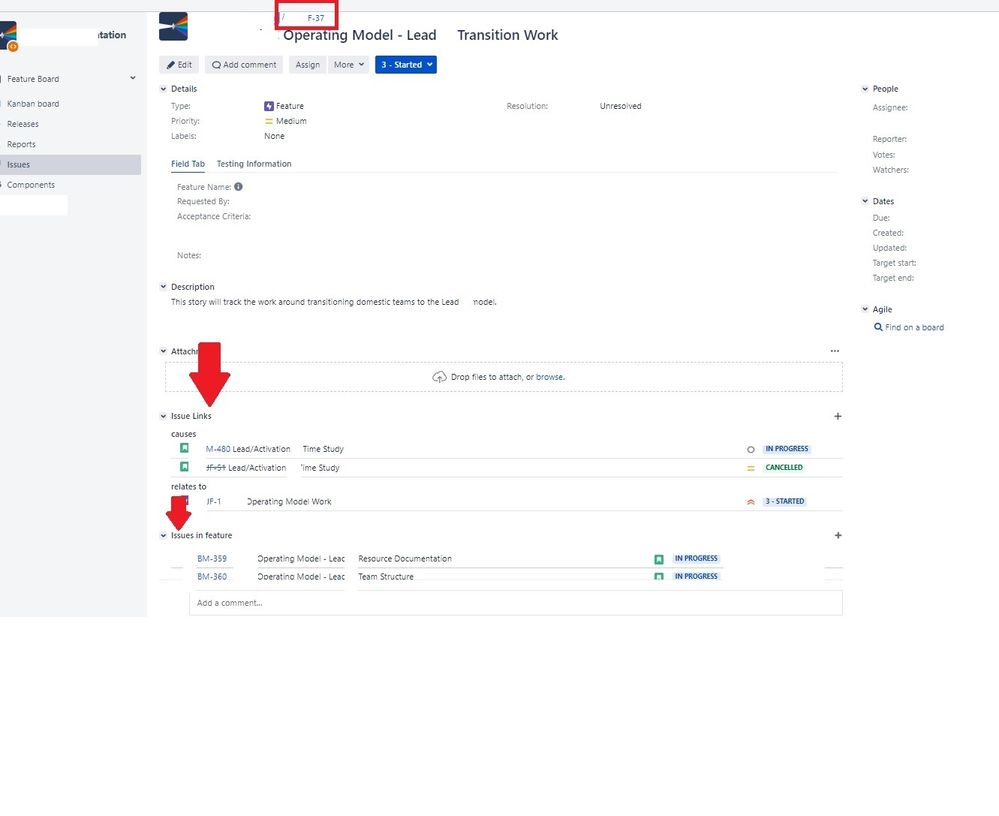Click the 3 - Started priority chevron icon

[x=751, y=501]
